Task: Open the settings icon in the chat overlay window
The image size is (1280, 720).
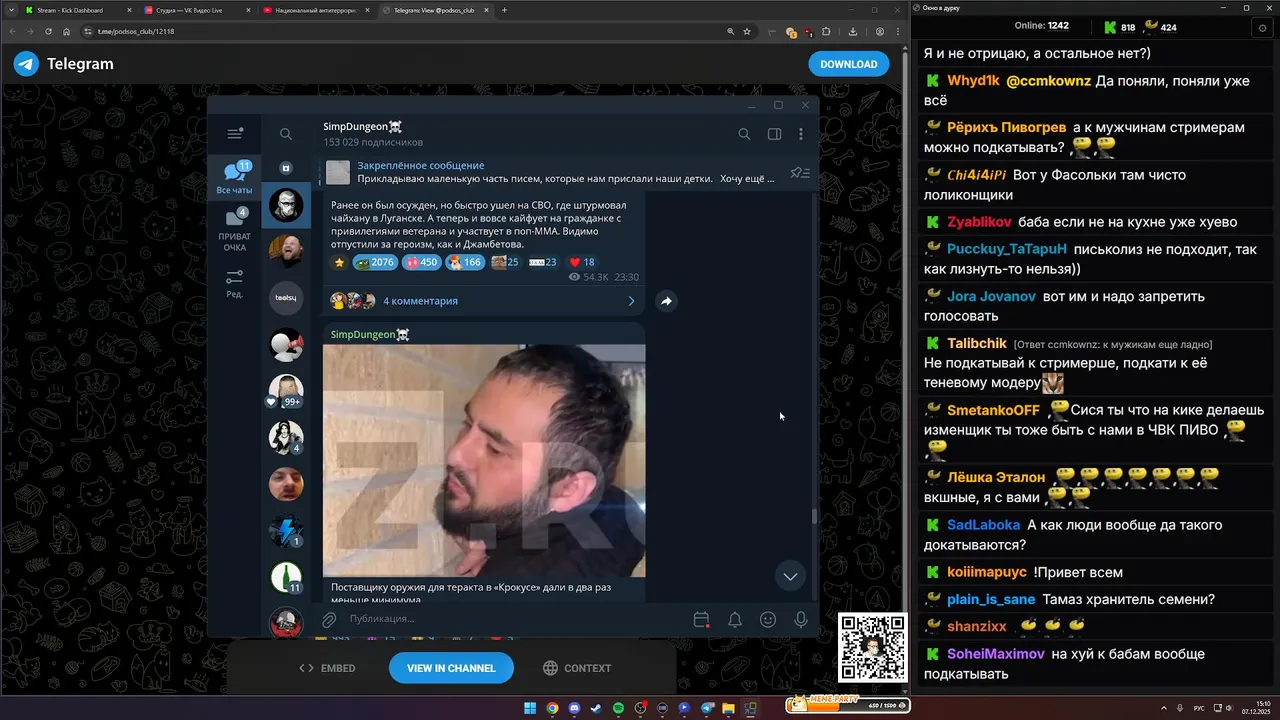Action: (1262, 28)
